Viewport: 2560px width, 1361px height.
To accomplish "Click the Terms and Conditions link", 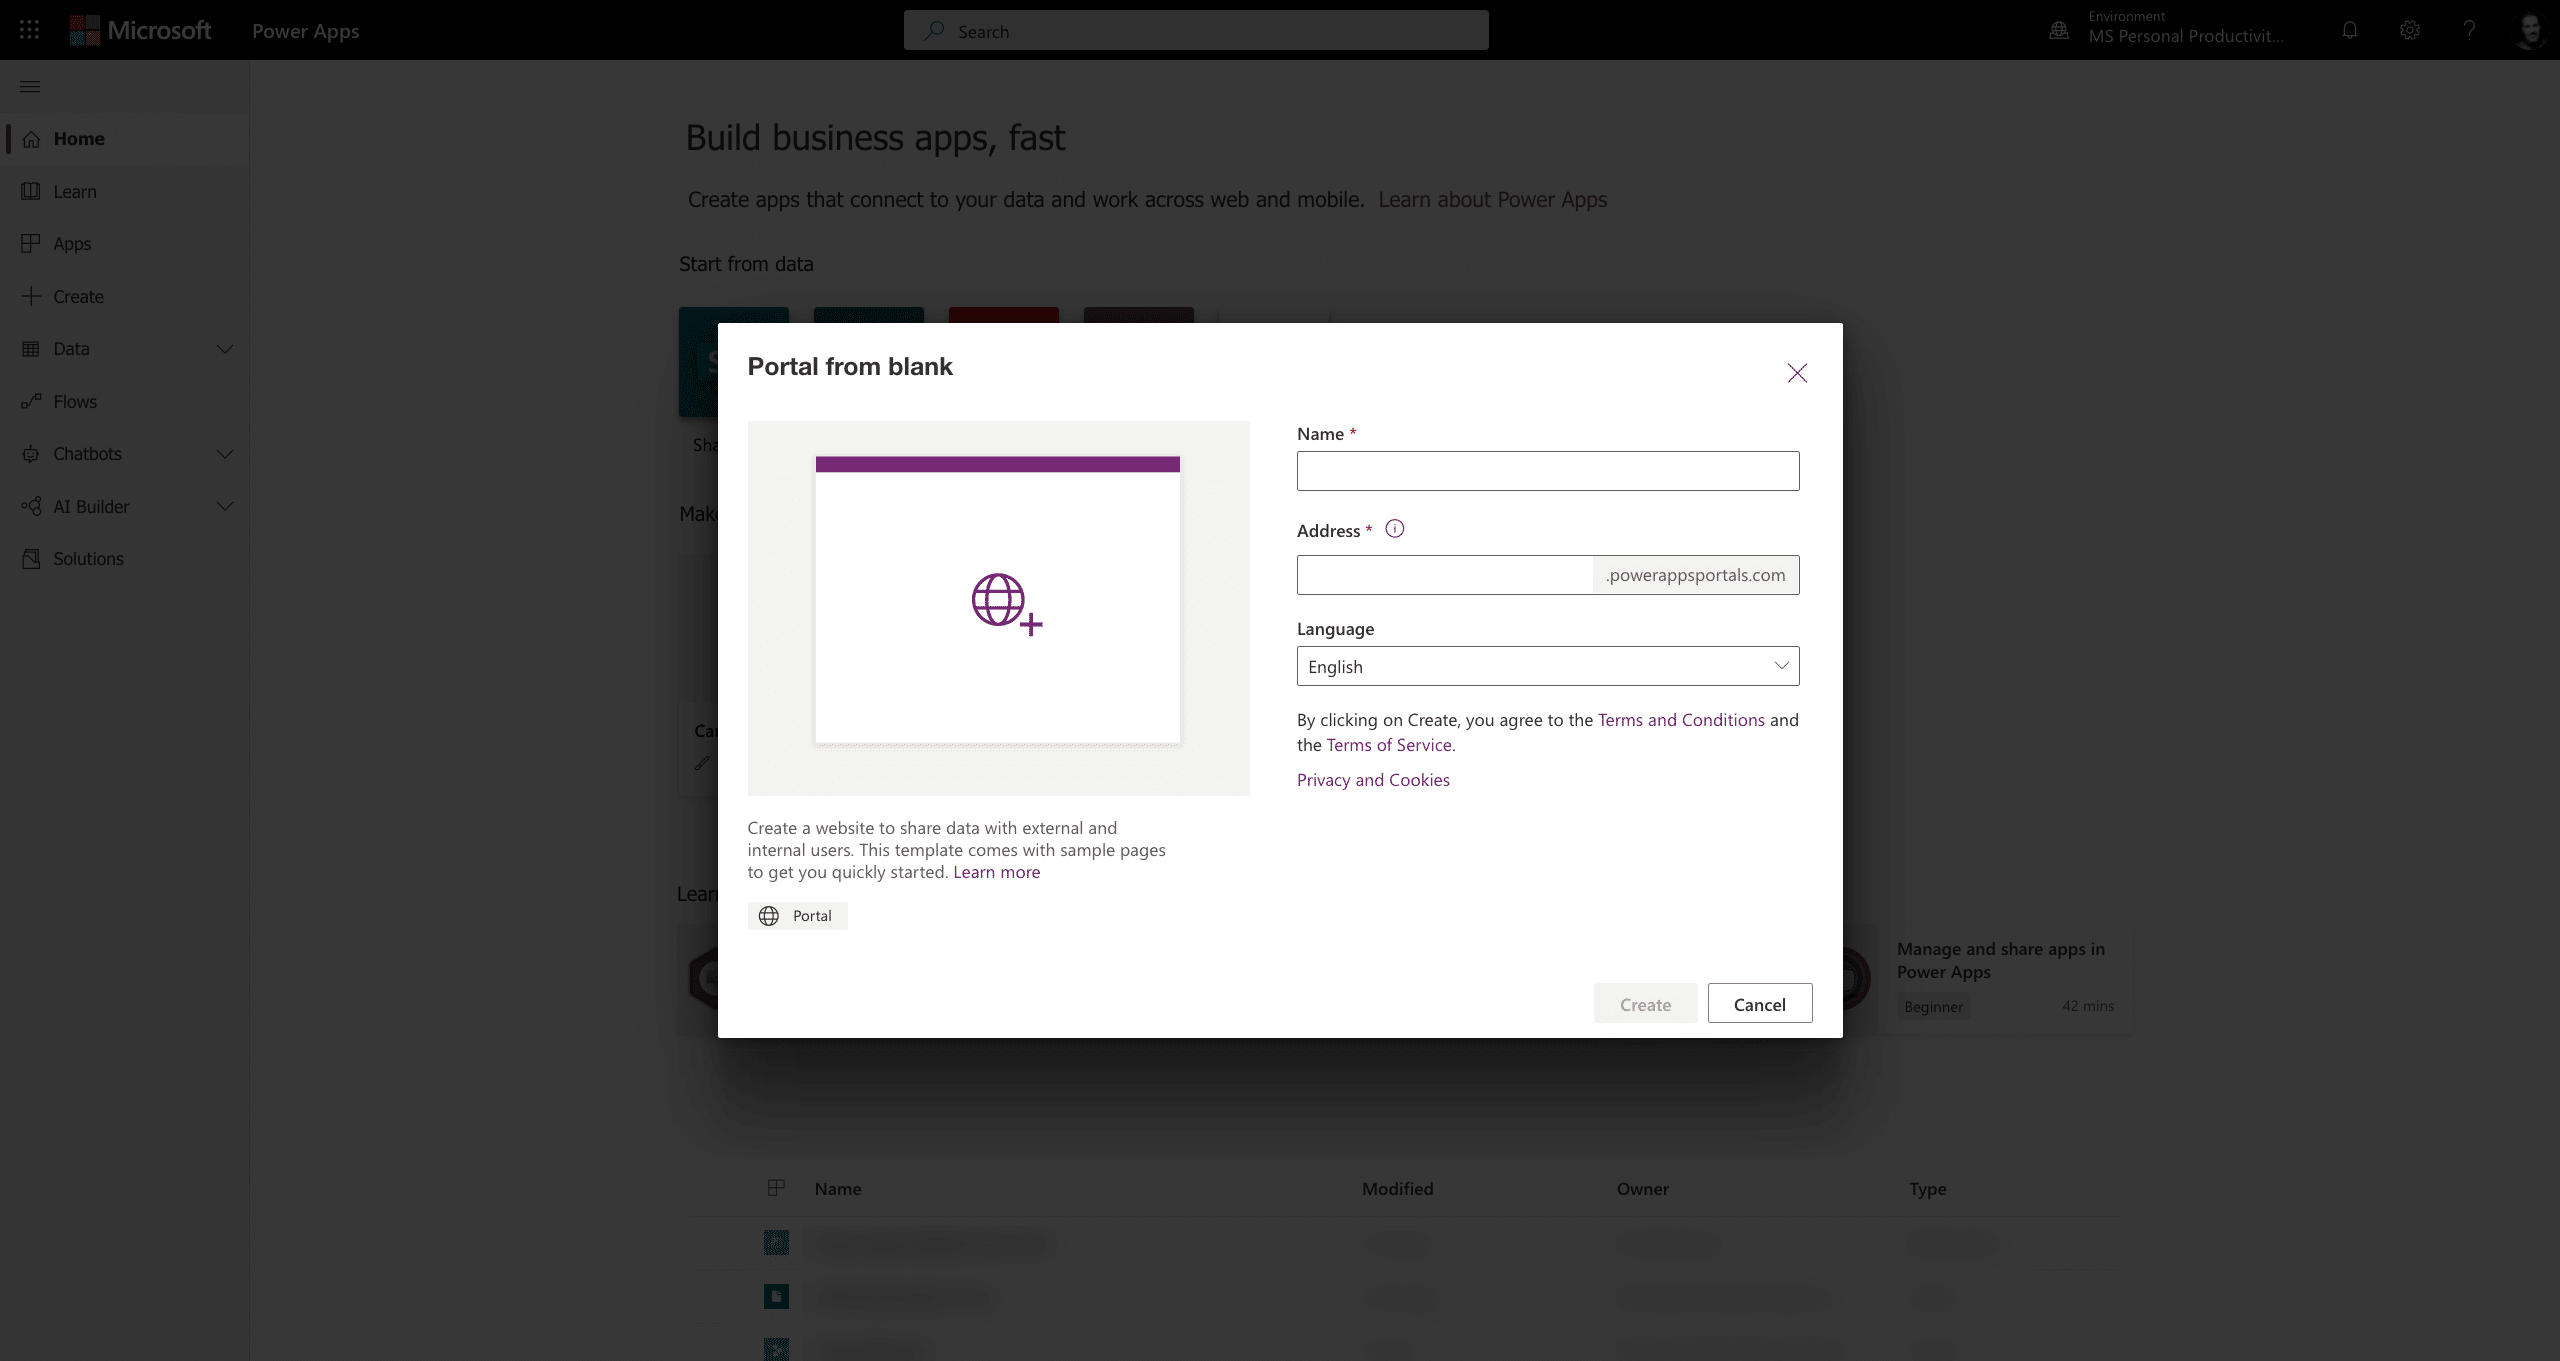I will coord(1681,719).
